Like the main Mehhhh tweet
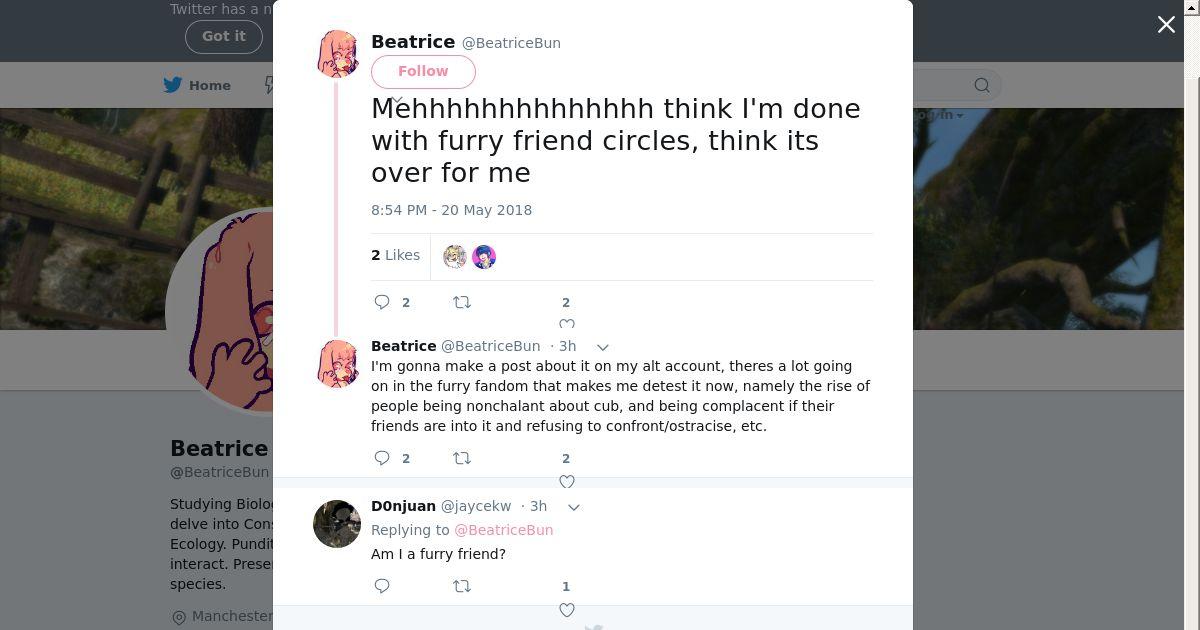The image size is (1200, 630). point(566,323)
